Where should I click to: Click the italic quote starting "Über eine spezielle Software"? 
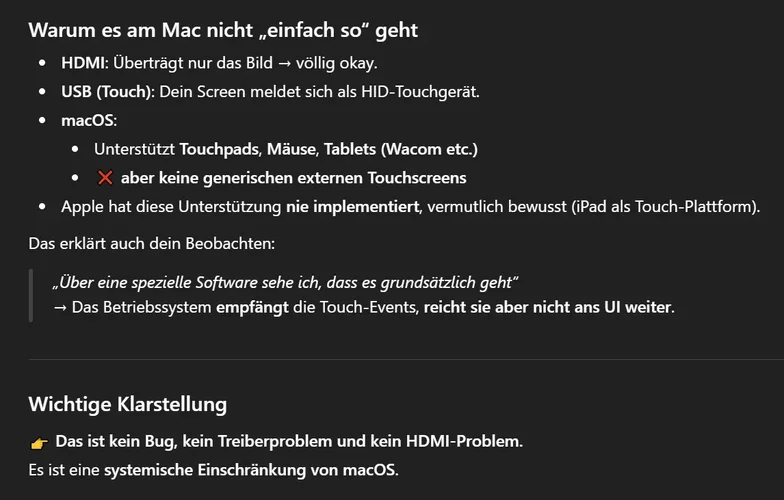coord(286,281)
